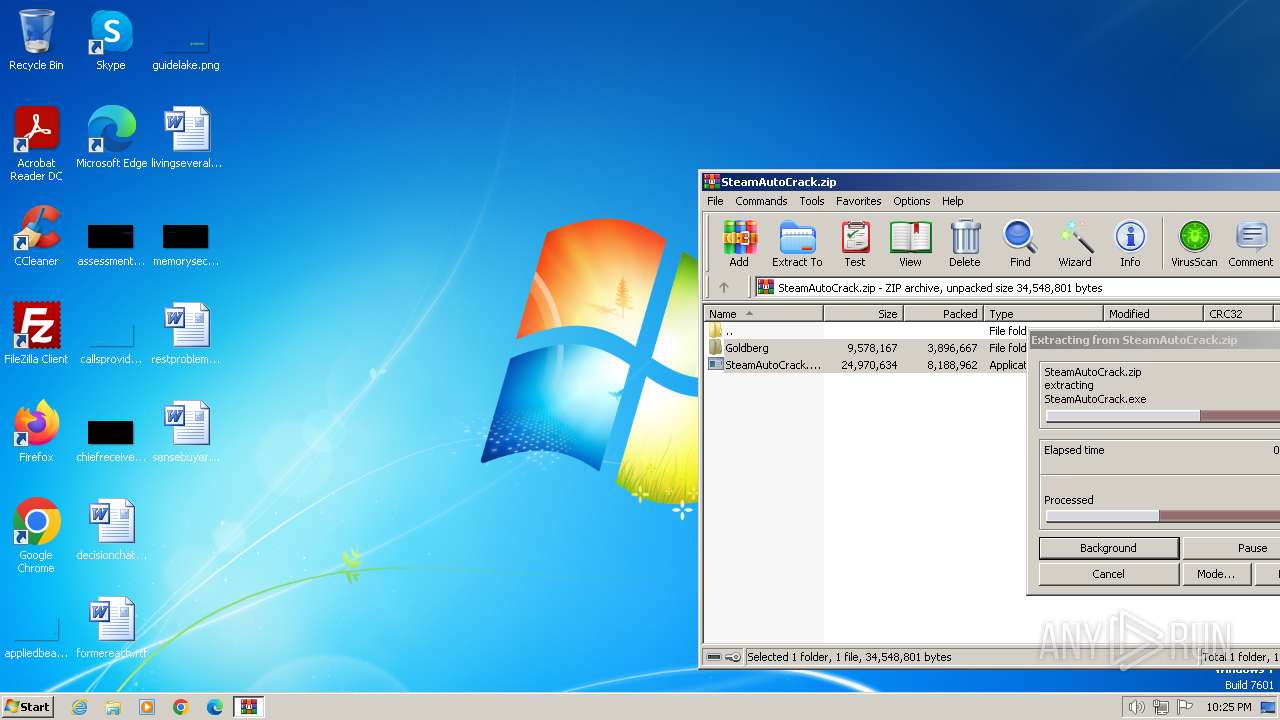
Task: Click the Test archive icon
Action: [x=855, y=244]
